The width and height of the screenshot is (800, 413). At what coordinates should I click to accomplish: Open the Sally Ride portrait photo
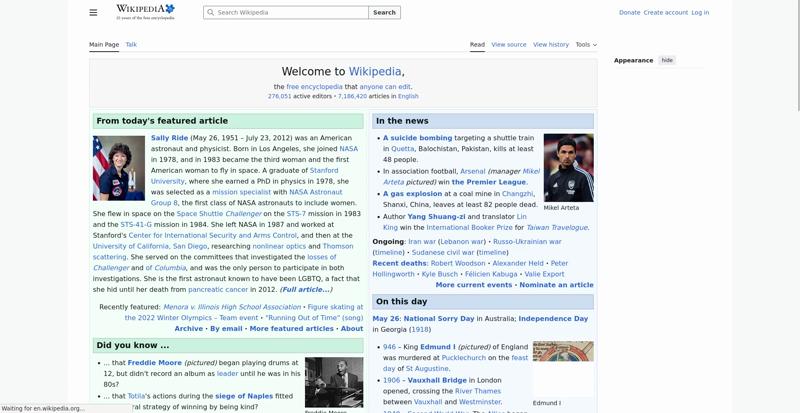119,168
